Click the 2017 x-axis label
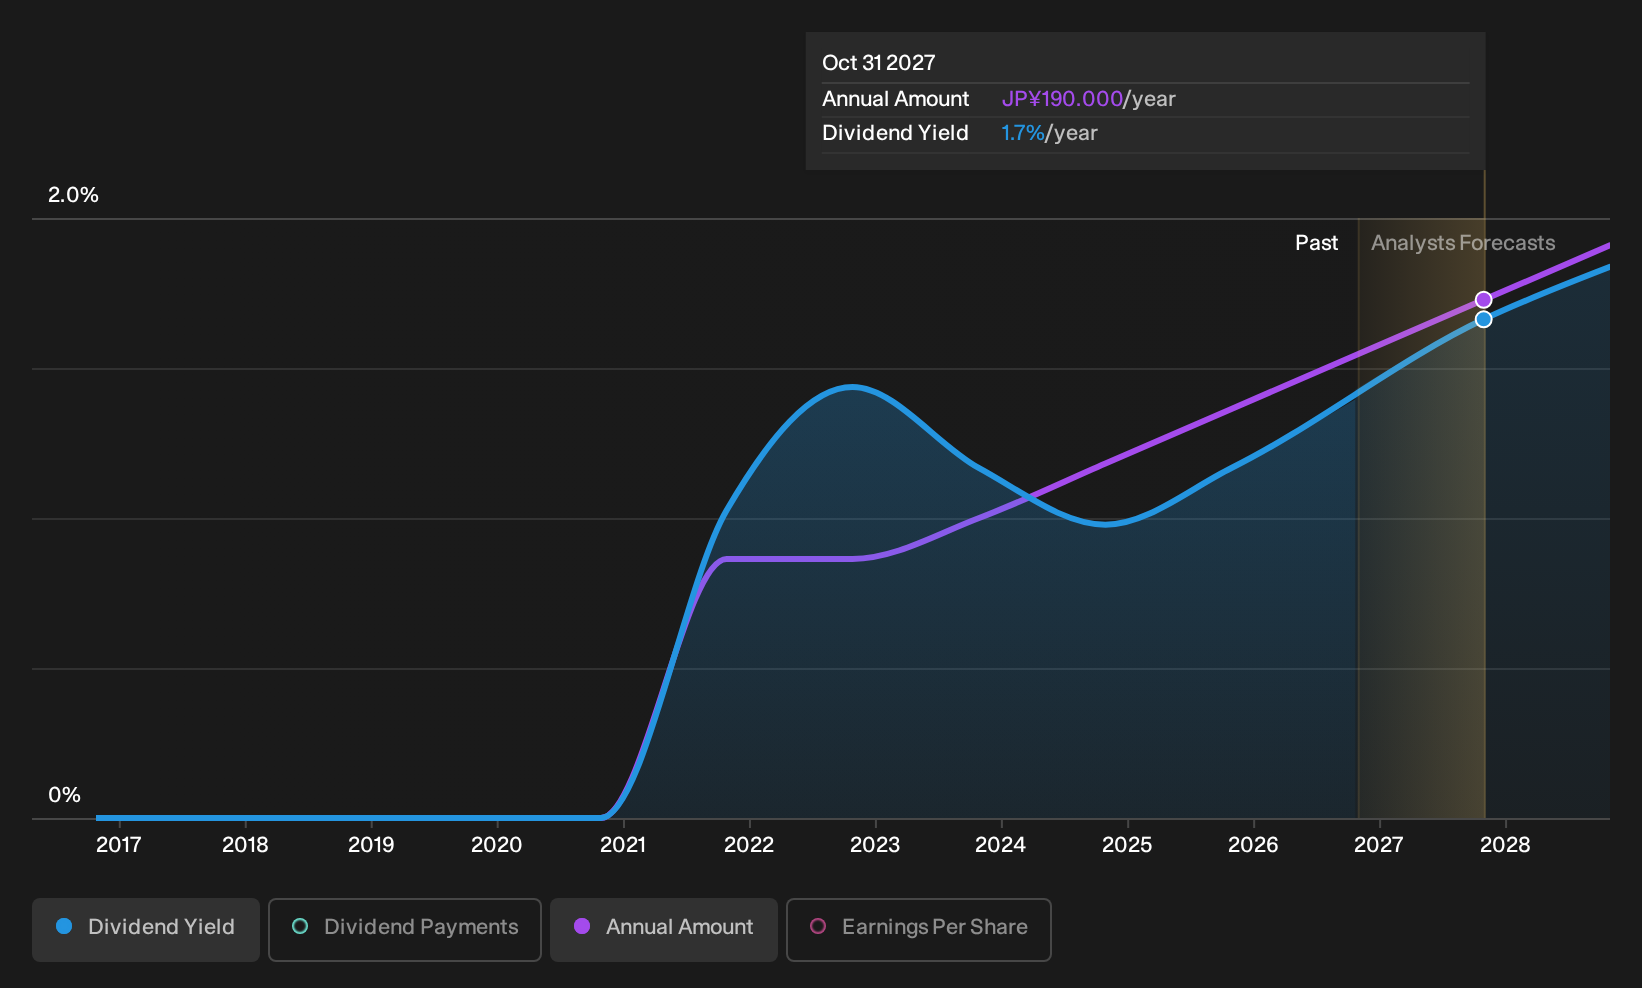 [x=118, y=845]
